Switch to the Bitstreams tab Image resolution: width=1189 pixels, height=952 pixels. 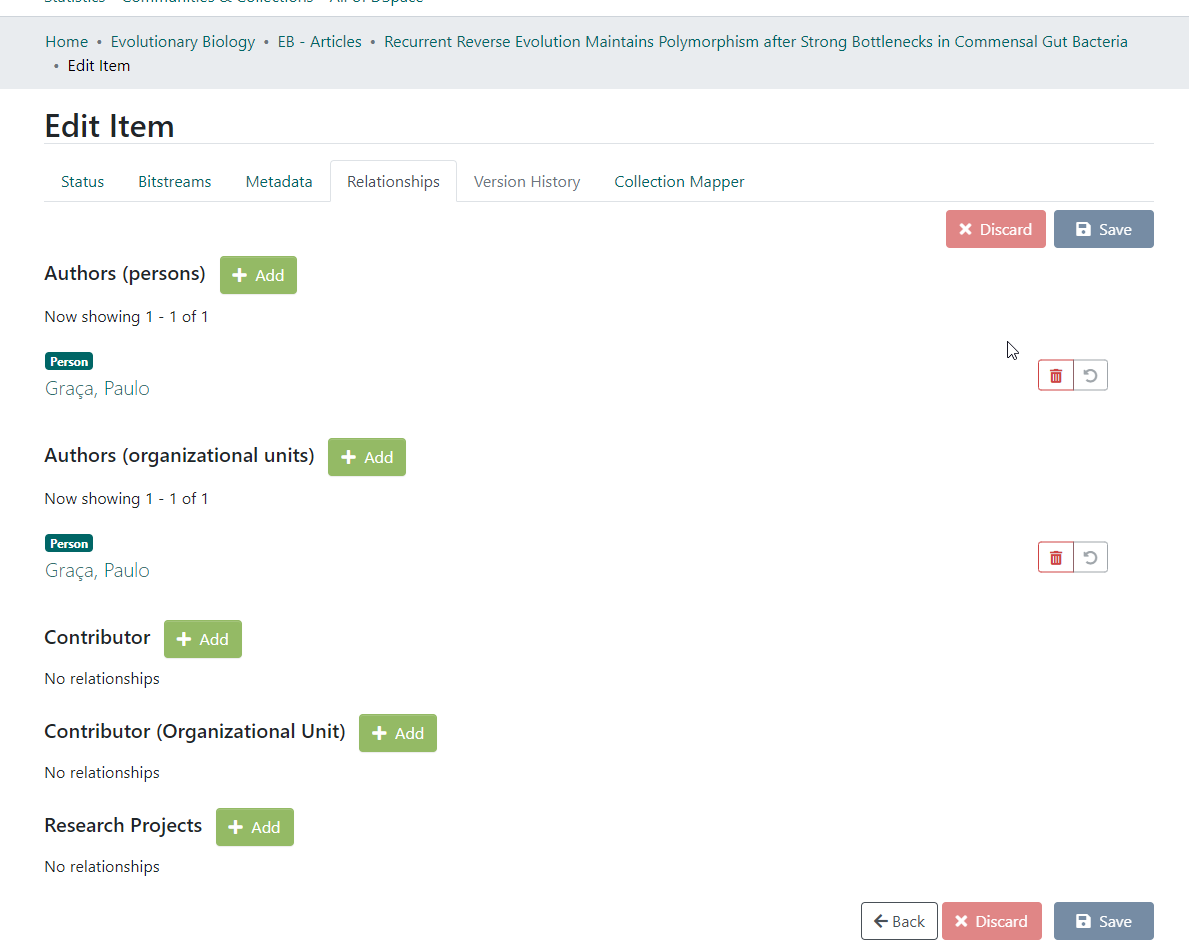(x=174, y=181)
